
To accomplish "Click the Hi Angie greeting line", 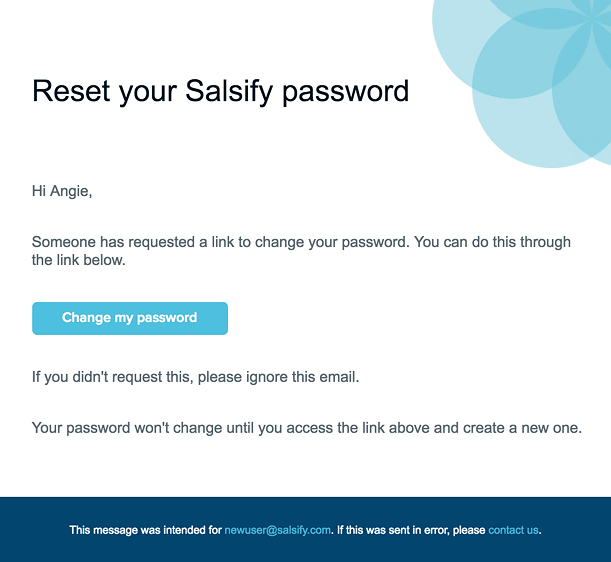I will (62, 191).
